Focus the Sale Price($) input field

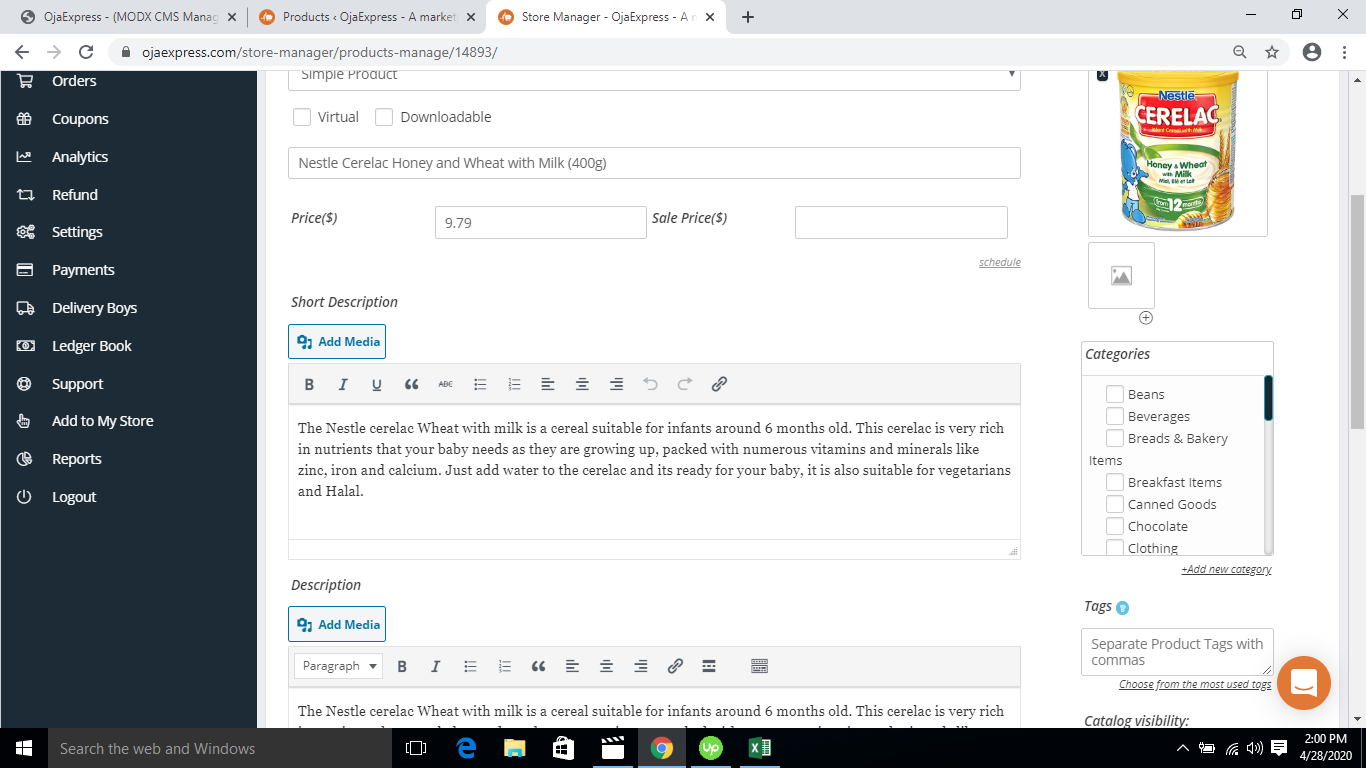coord(901,223)
